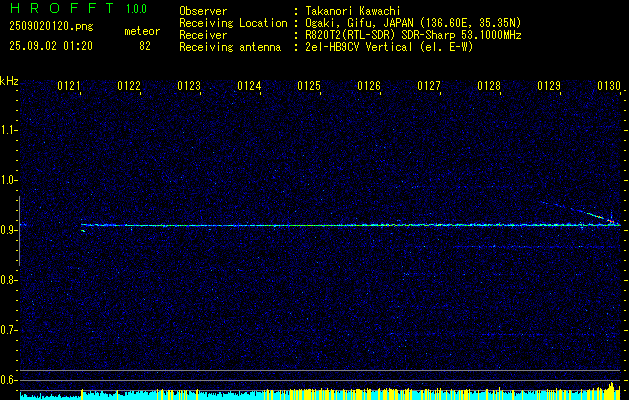This screenshot has width=629, height=400.
Task: Click the 1.0 kHz axis label
Action: coord(8,180)
